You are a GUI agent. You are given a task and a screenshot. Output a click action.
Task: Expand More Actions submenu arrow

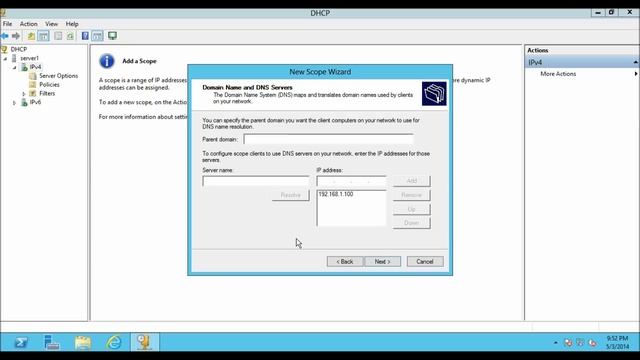pyautogui.click(x=636, y=74)
